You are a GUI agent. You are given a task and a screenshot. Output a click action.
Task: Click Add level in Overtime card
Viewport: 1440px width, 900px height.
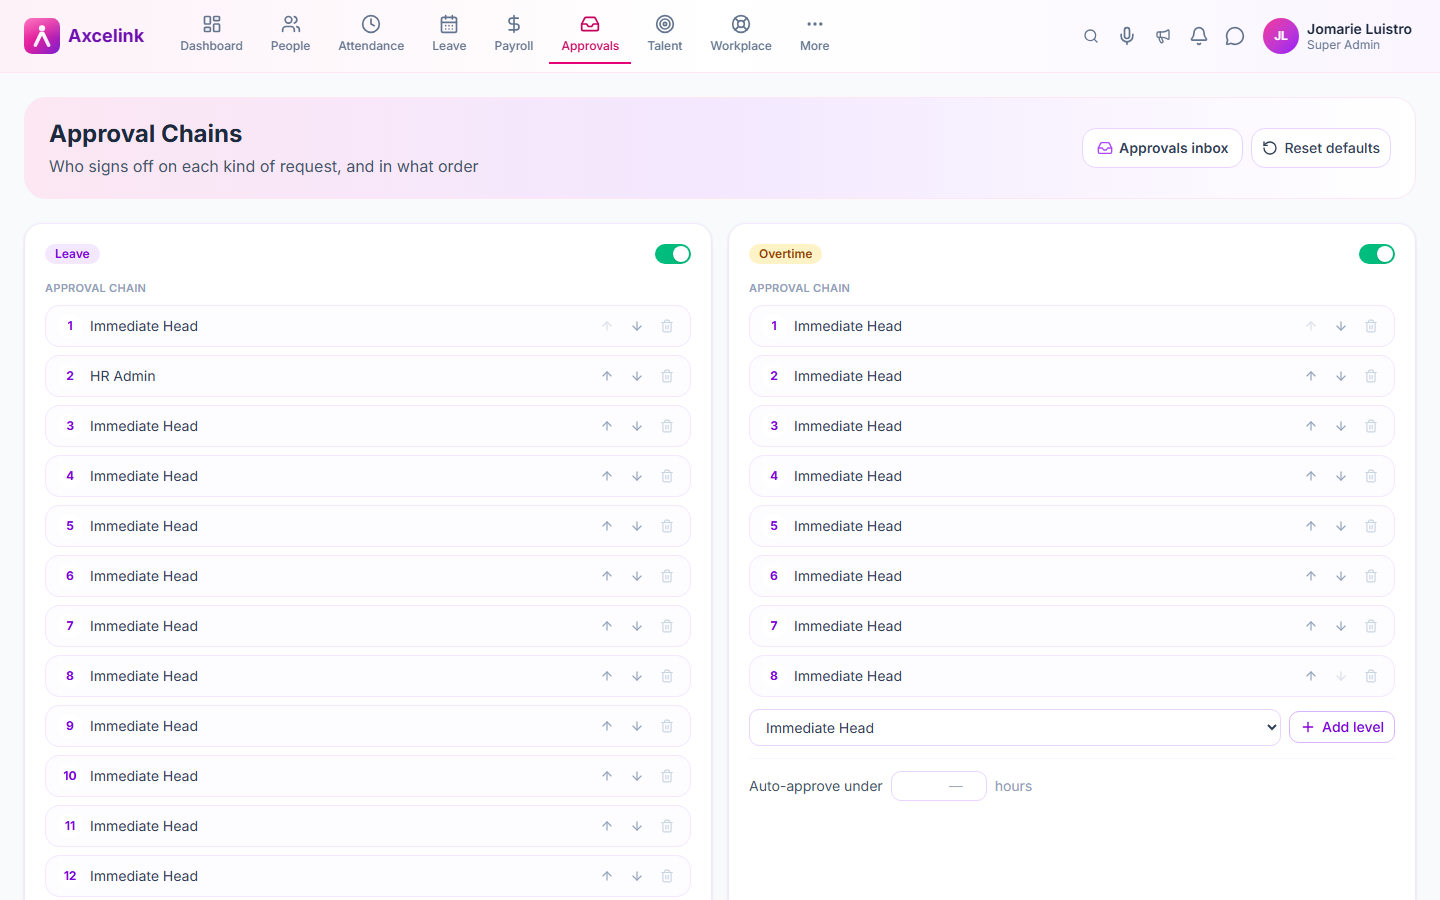[x=1342, y=727]
